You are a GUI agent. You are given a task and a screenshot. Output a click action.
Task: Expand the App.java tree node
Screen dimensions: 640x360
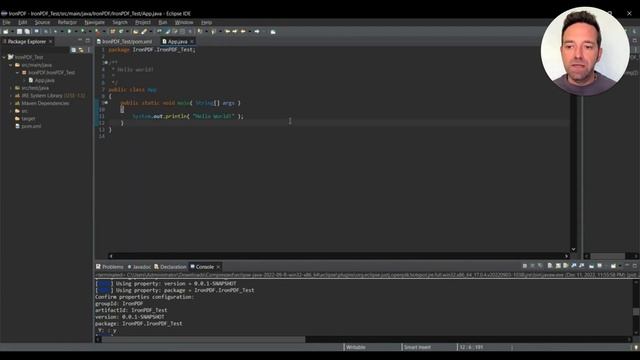[24, 80]
